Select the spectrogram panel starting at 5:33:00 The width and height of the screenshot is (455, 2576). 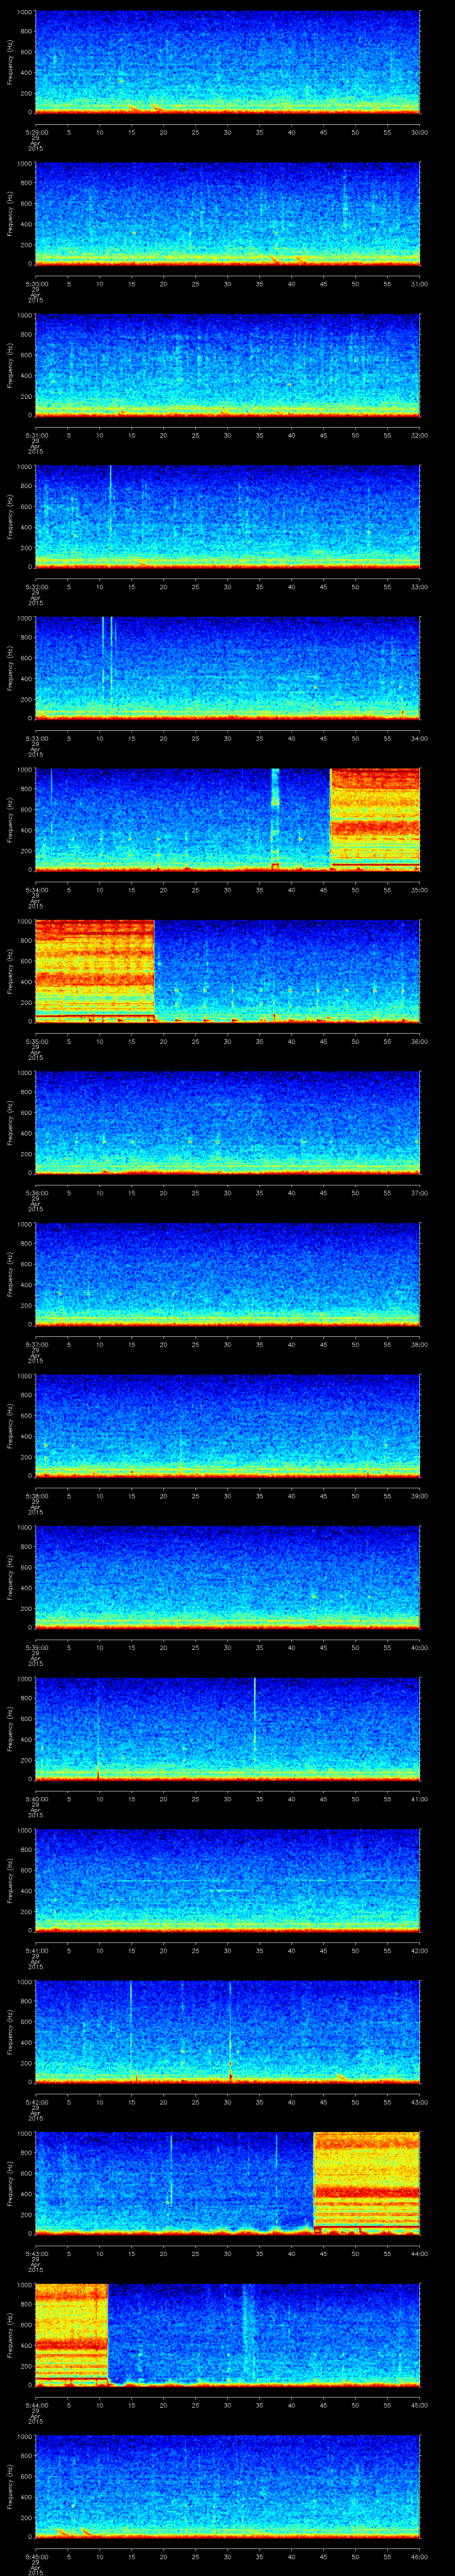pos(227,668)
